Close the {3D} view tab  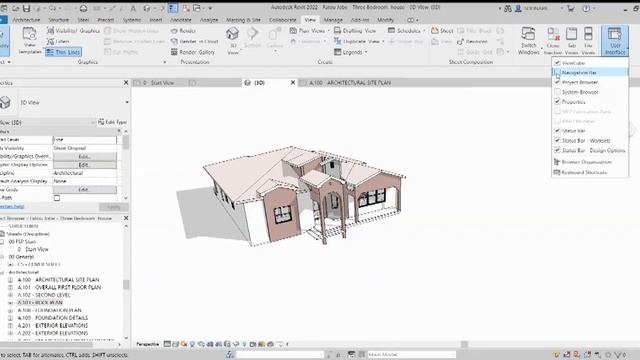tap(293, 82)
